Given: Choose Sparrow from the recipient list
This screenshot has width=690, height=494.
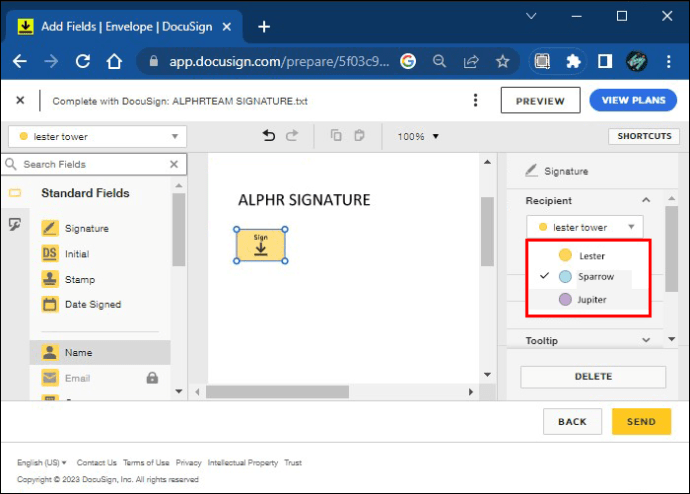Looking at the screenshot, I should 587,276.
